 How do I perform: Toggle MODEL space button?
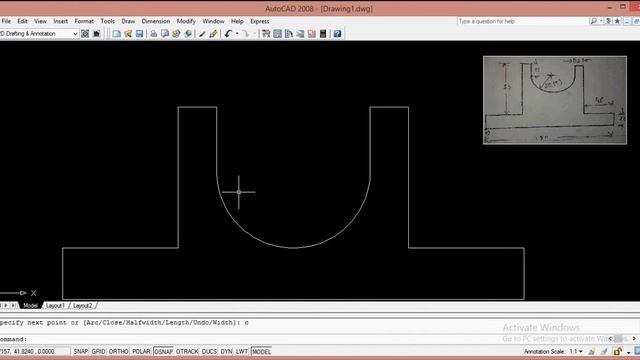click(261, 351)
